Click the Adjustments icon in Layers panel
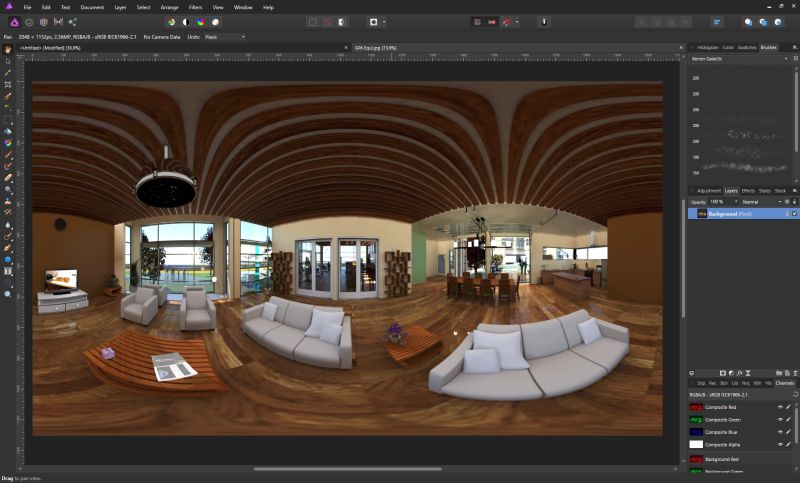Viewport: 800px width, 483px height. pos(731,373)
